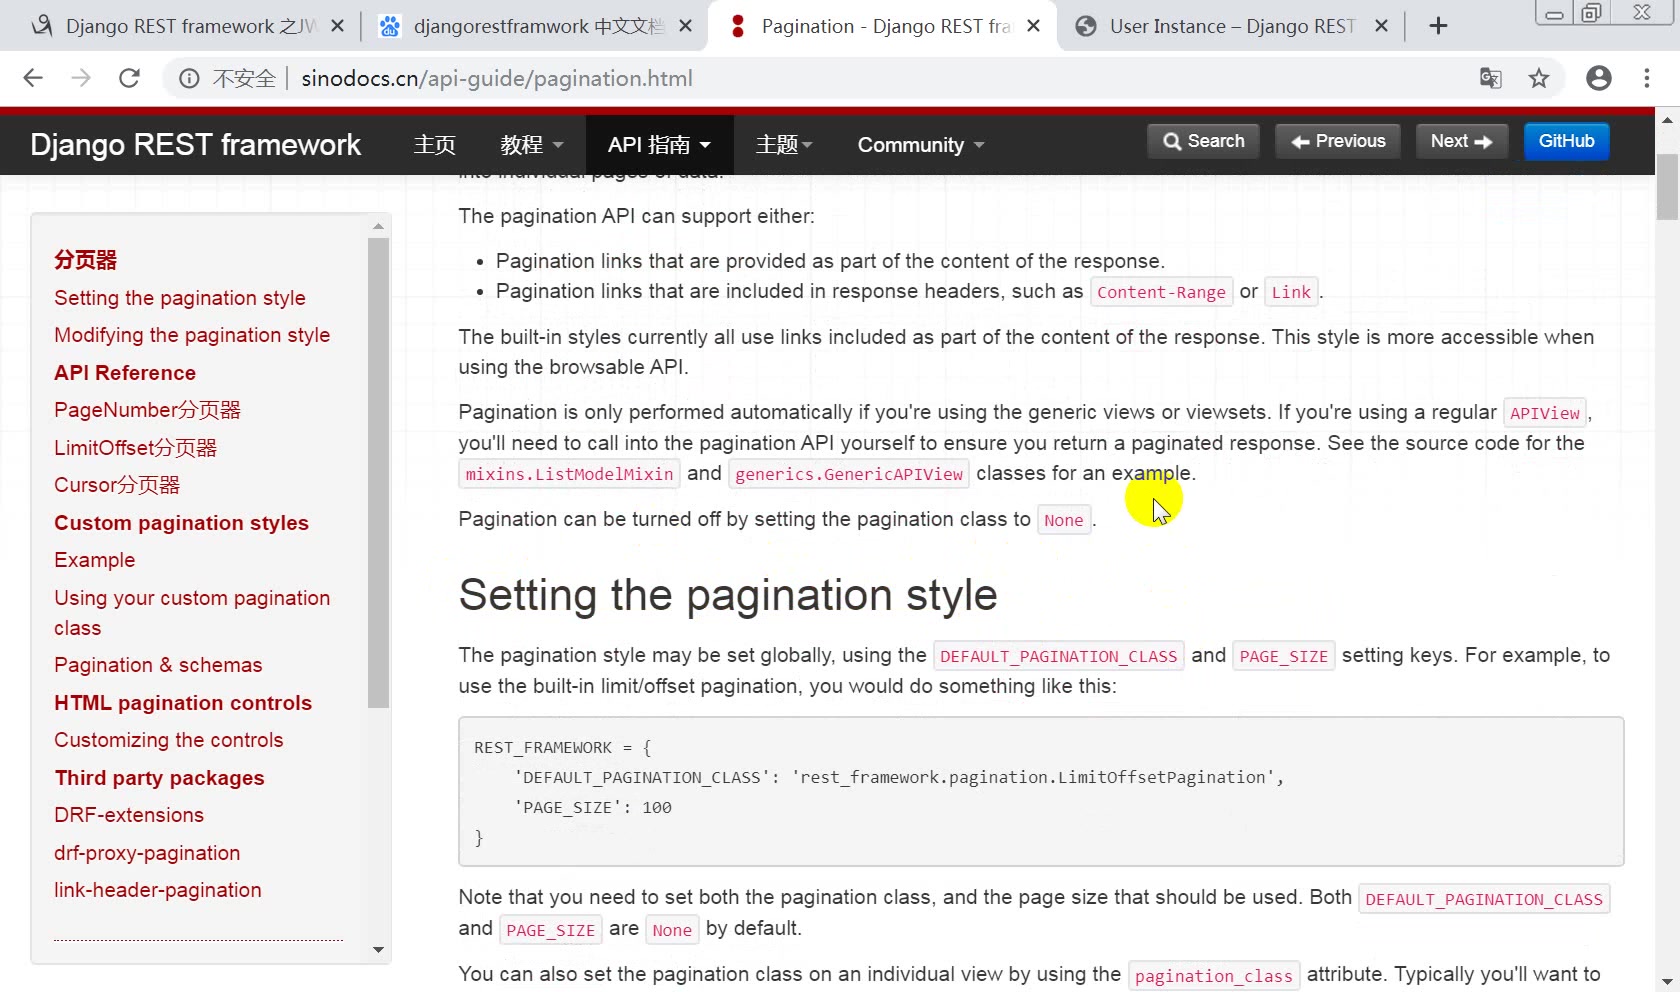The width and height of the screenshot is (1680, 992).
Task: Open a new browser tab
Action: tap(1438, 26)
